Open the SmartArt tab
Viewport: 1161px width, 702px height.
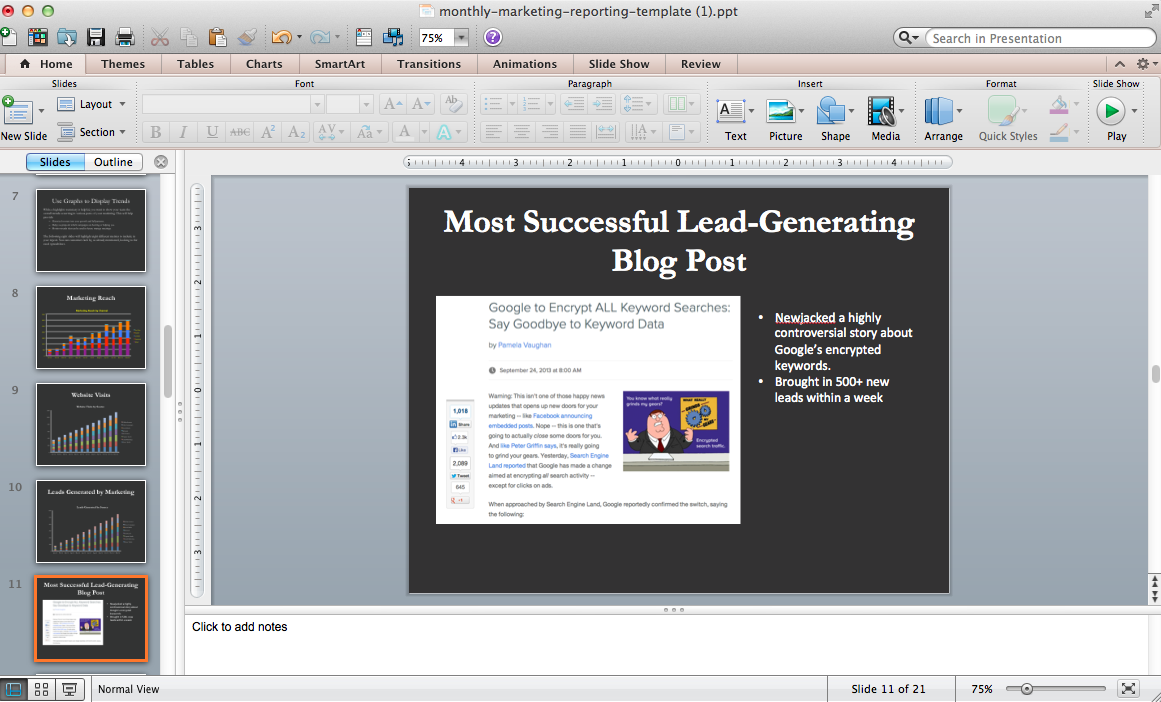pyautogui.click(x=340, y=64)
